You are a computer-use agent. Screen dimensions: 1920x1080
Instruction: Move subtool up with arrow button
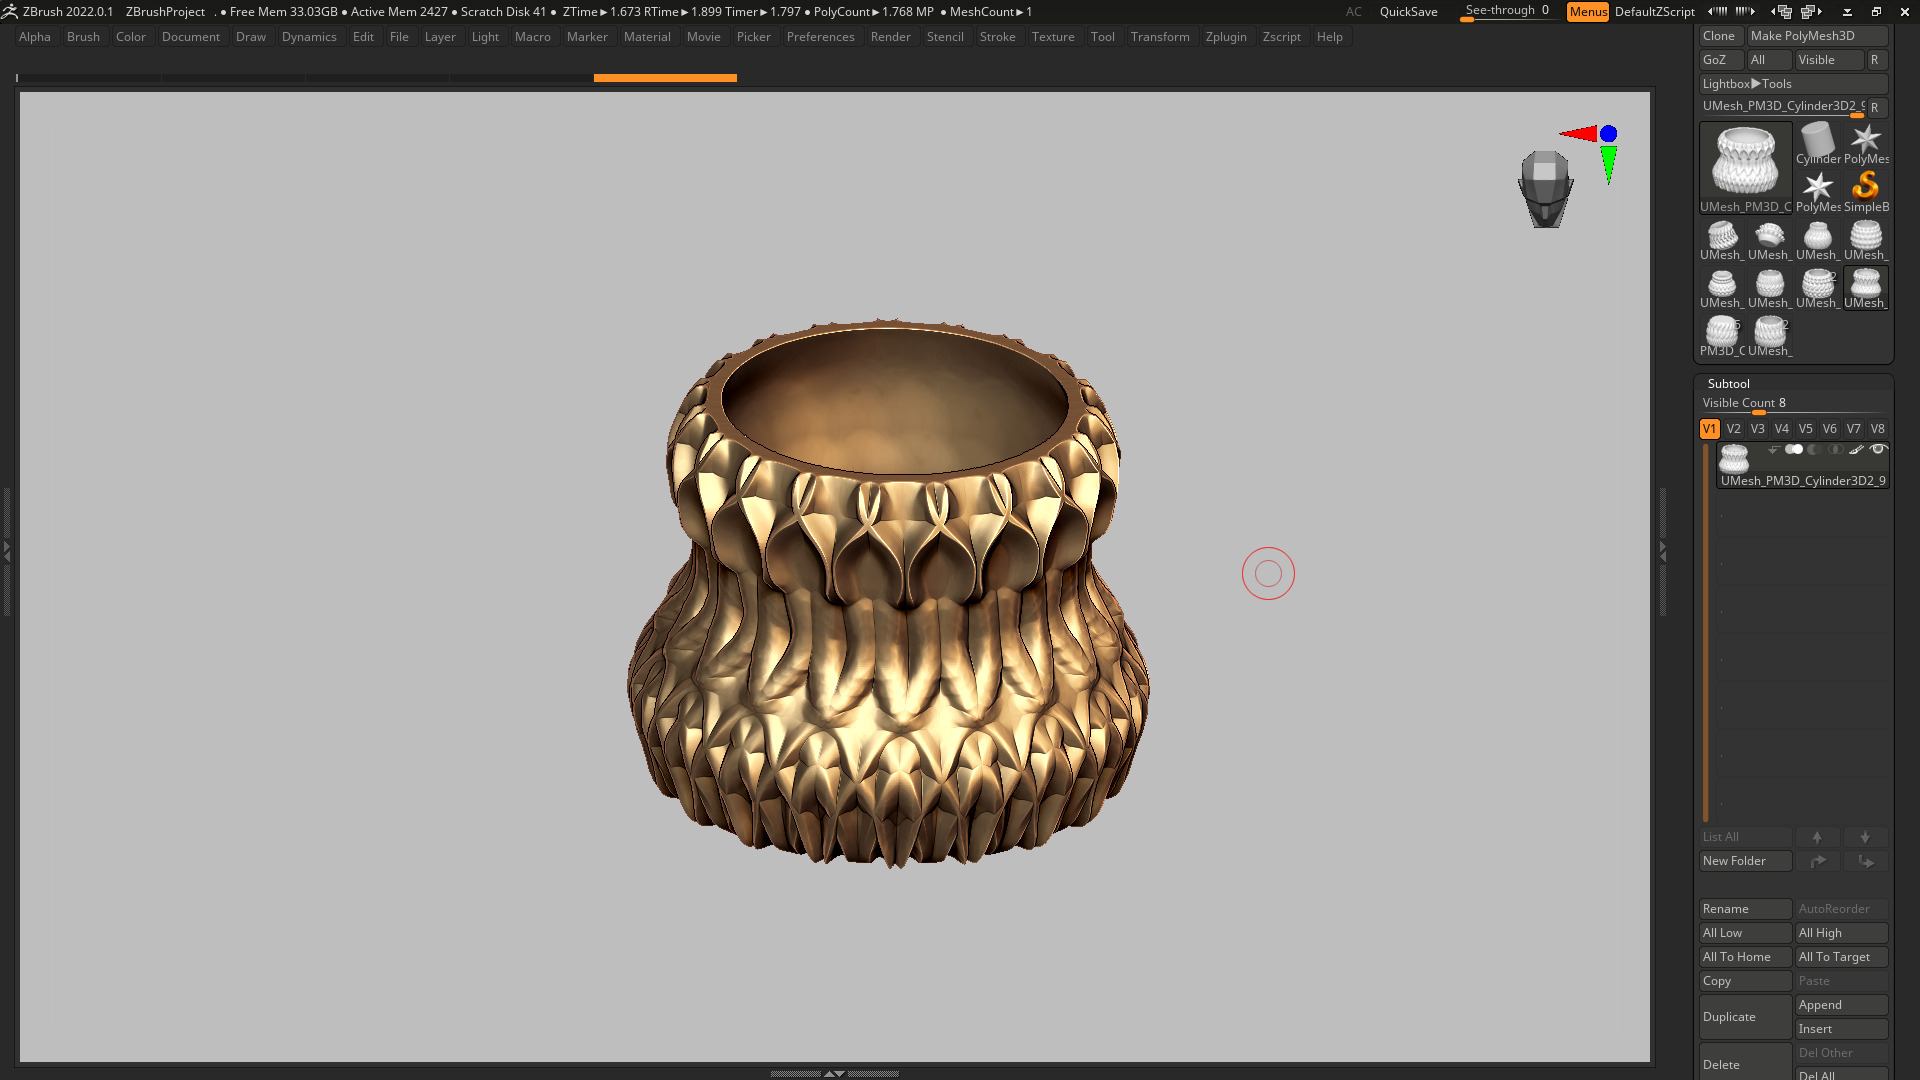[x=1818, y=837]
